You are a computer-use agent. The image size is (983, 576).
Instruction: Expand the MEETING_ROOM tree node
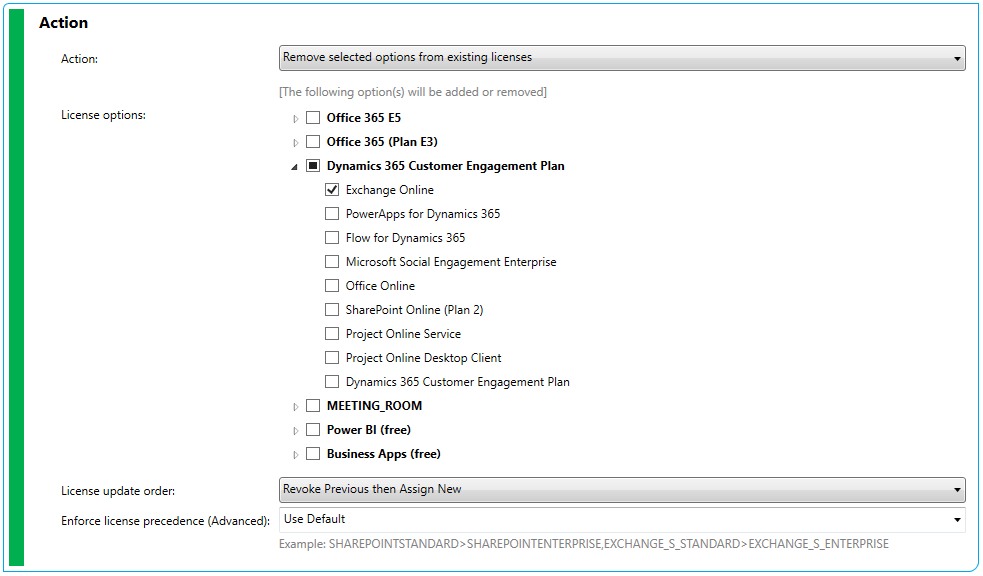294,405
